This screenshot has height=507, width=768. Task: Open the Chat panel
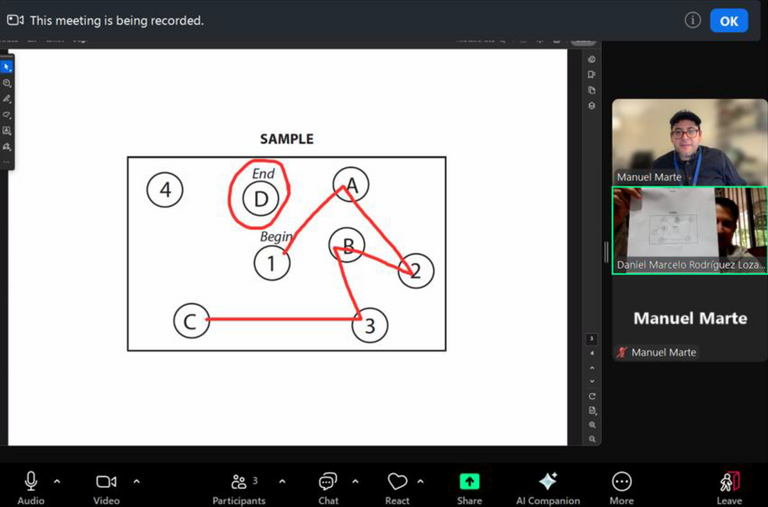click(328, 488)
